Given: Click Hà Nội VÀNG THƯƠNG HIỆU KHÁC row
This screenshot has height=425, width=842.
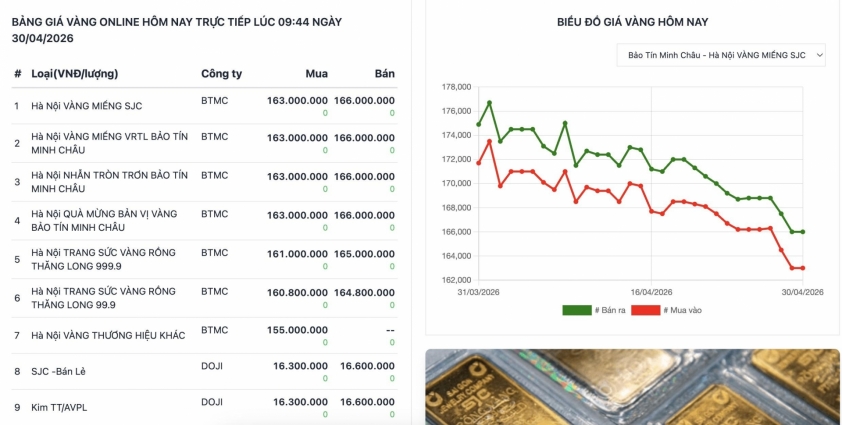Looking at the screenshot, I should coord(108,335).
